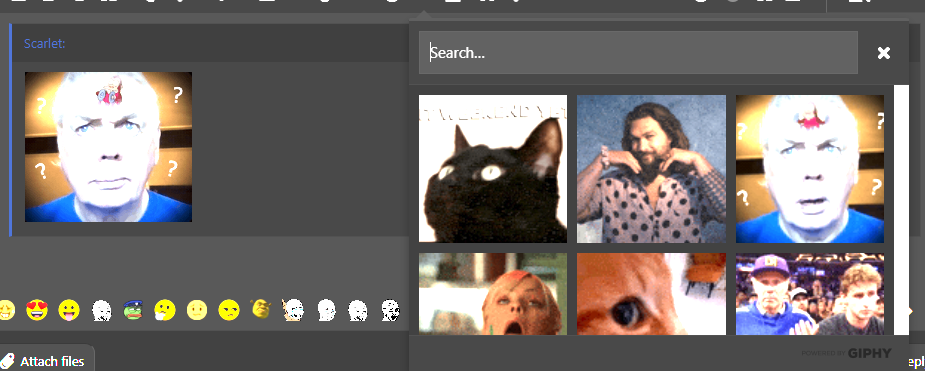925x371 pixels.
Task: Choose the basketball crowd fans GIF
Action: click(810, 294)
